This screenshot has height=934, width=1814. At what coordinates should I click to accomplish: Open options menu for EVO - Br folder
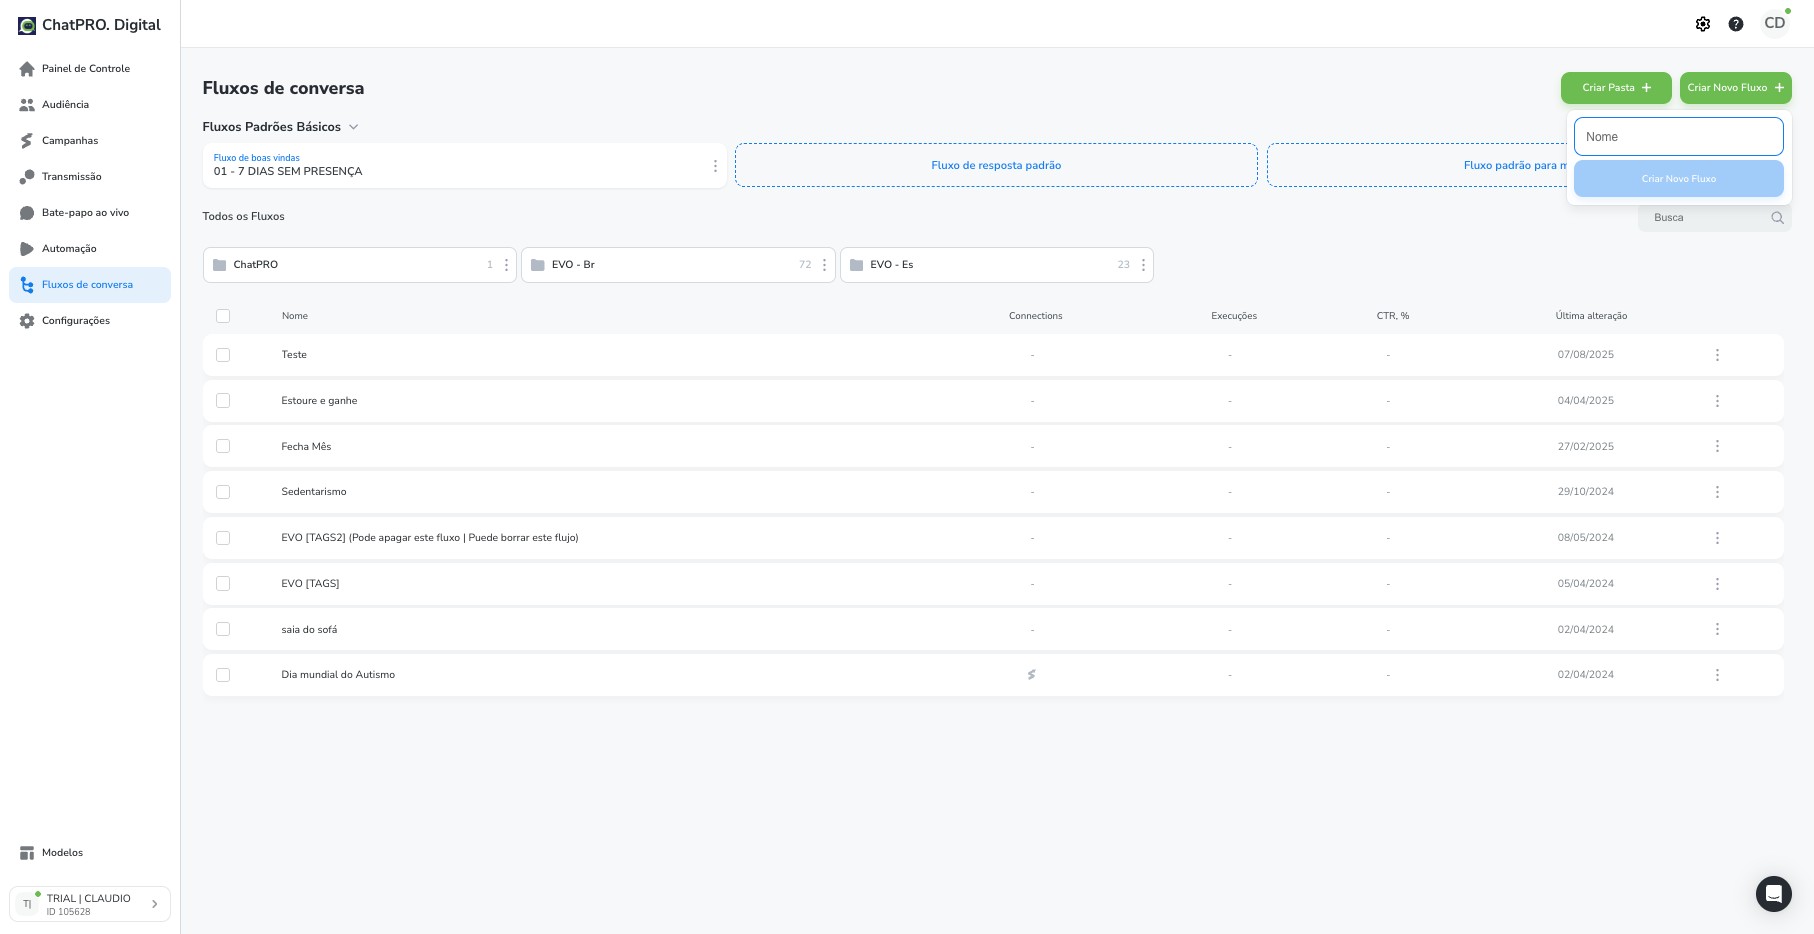click(x=824, y=265)
